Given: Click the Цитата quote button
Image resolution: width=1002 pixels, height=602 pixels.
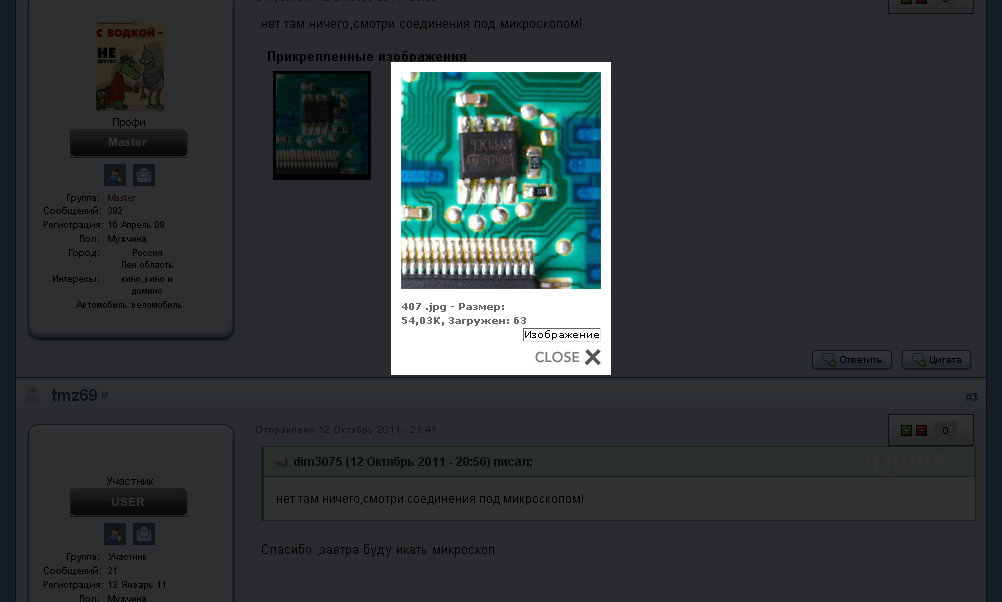Looking at the screenshot, I should (x=936, y=360).
